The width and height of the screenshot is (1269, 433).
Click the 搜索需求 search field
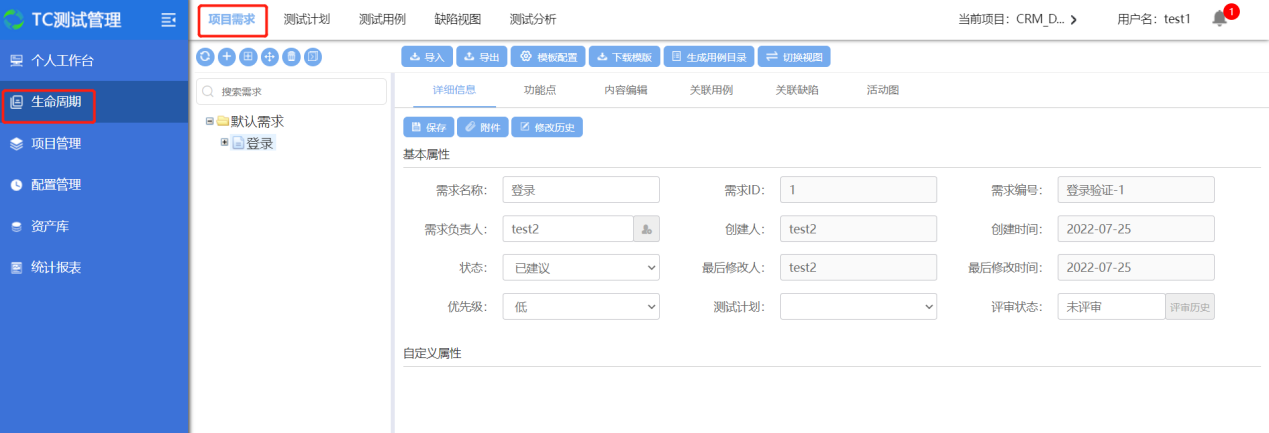click(x=292, y=91)
